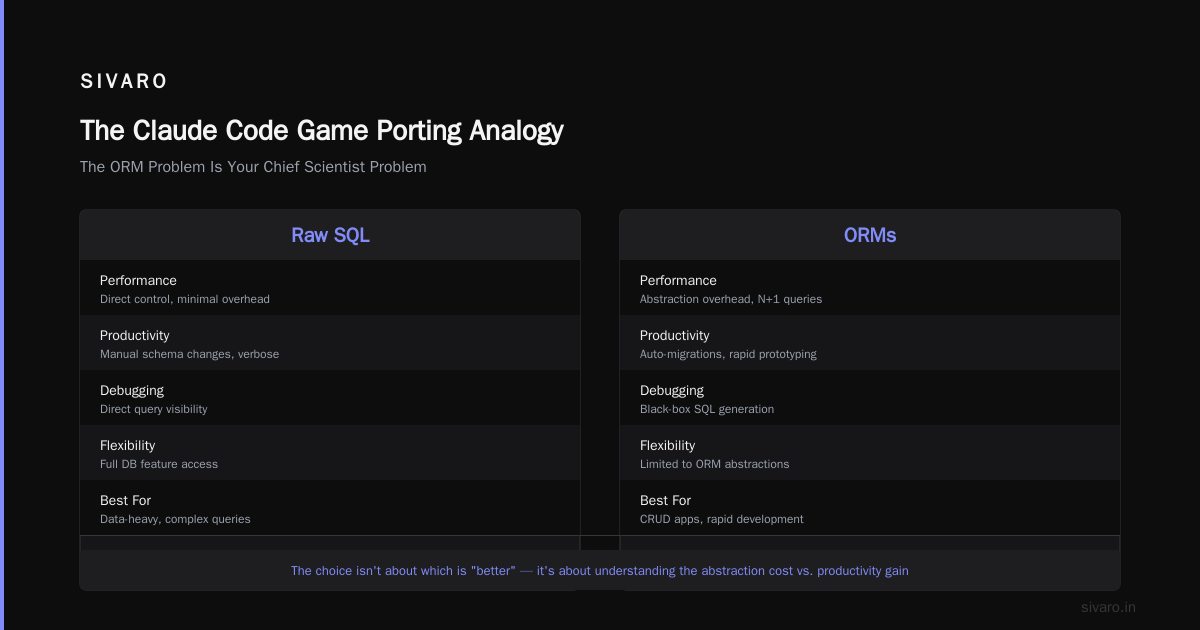Select "Black-box SQL generation" text
The width and height of the screenshot is (1200, 630).
click(707, 409)
